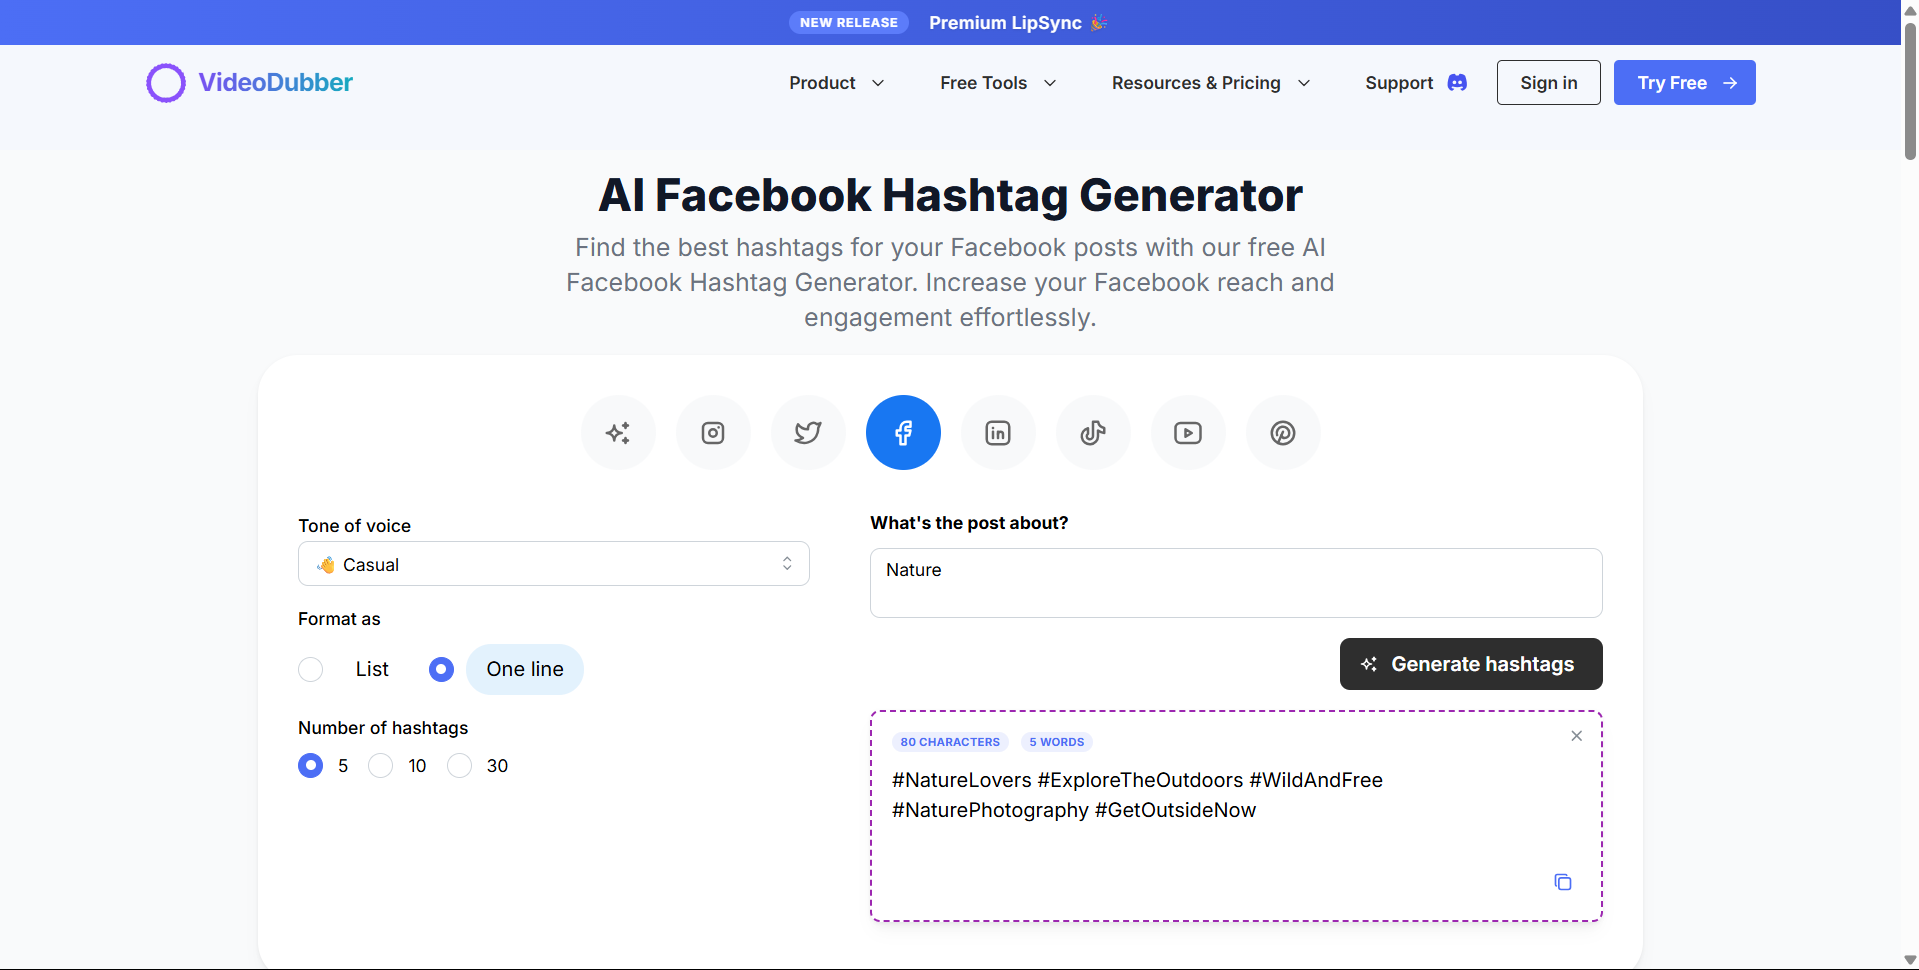
Task: Select the Instagram platform icon
Action: pyautogui.click(x=713, y=433)
